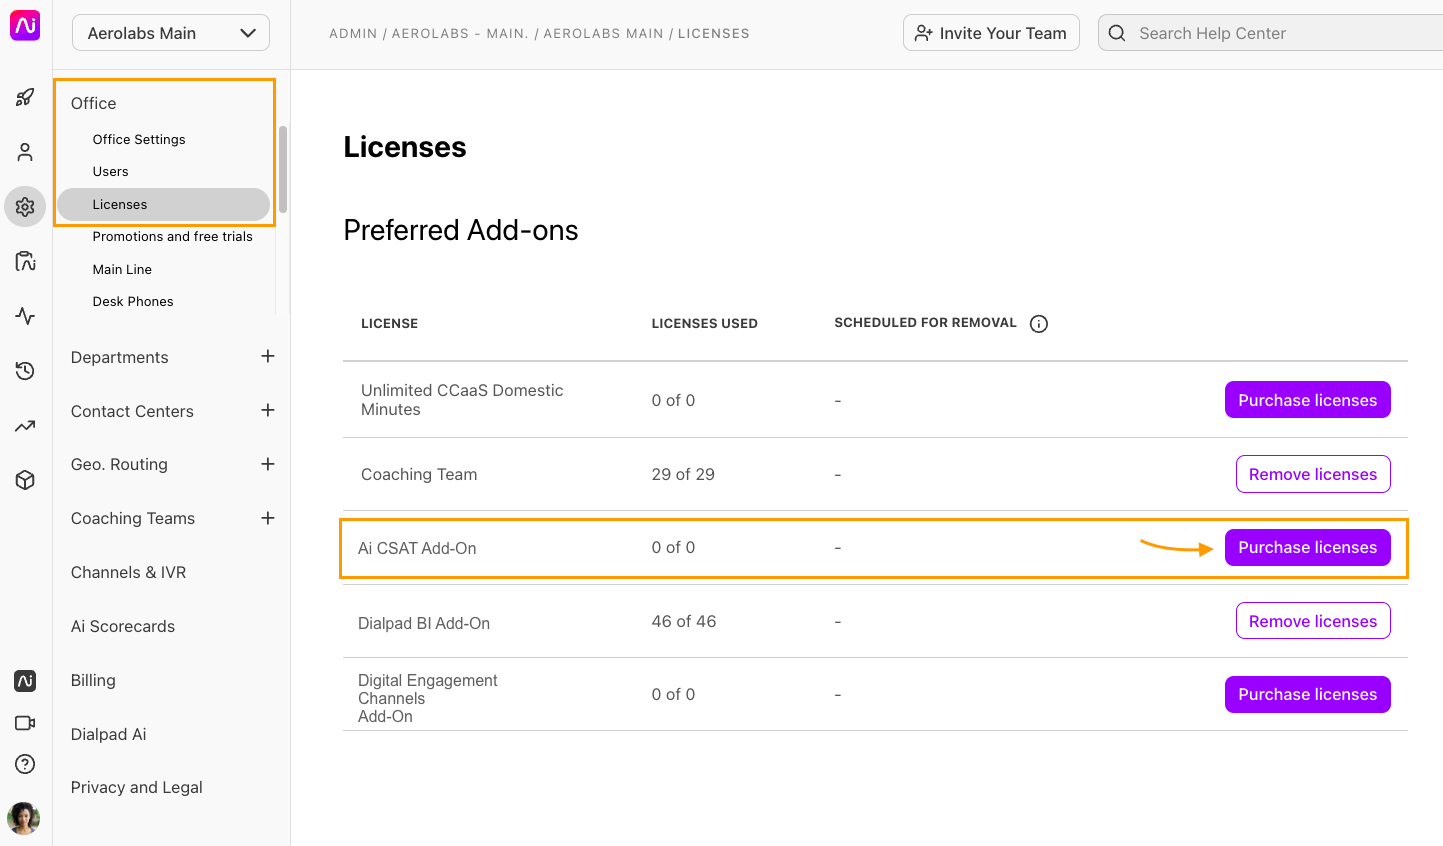Click the AEROLABS - MAIN. breadcrumb
The height and width of the screenshot is (846, 1443).
tap(459, 33)
